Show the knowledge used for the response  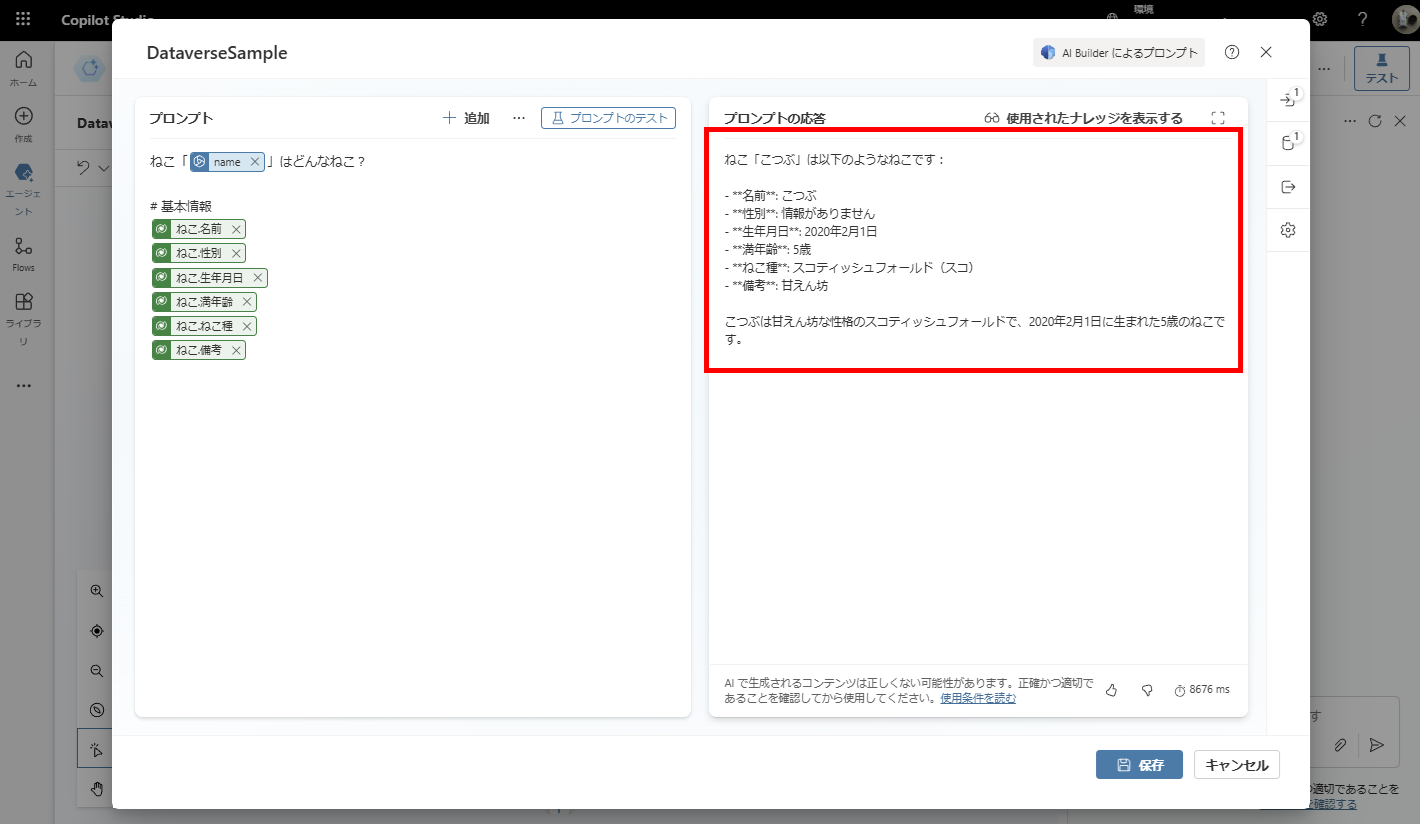(x=1088, y=117)
